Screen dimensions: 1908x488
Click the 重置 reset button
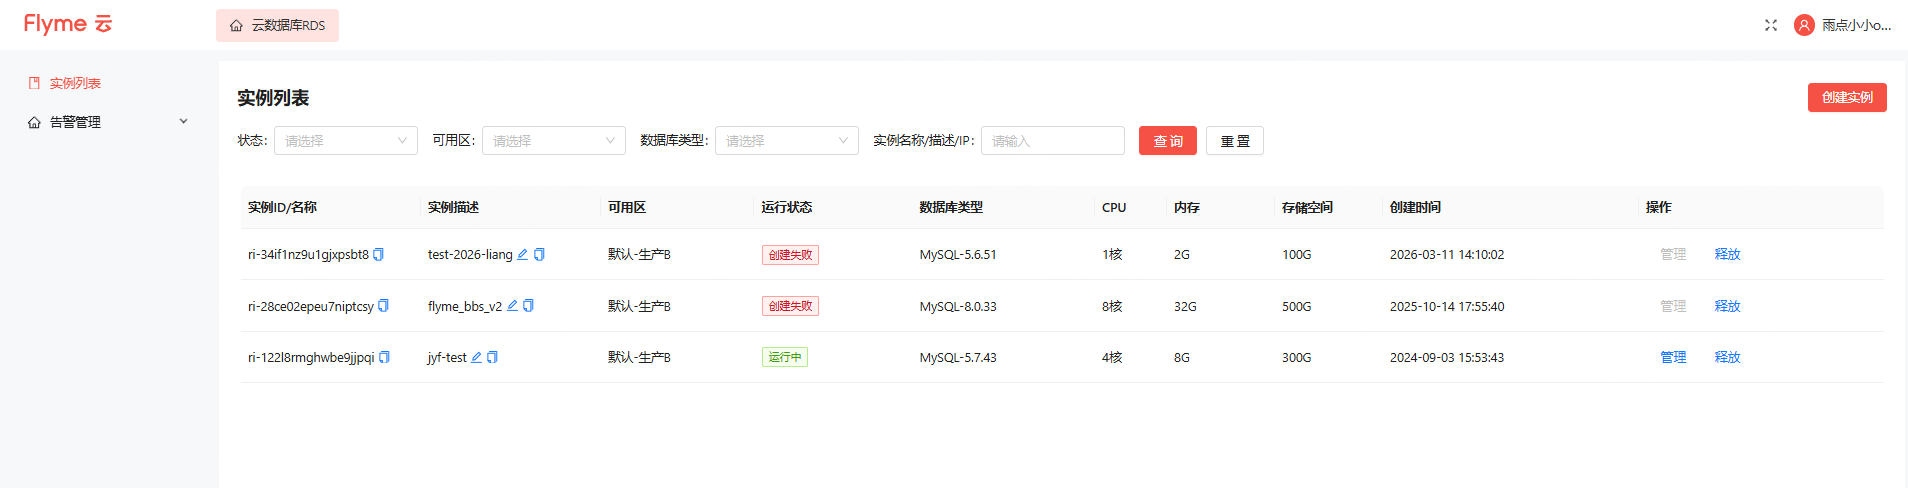[x=1234, y=141]
